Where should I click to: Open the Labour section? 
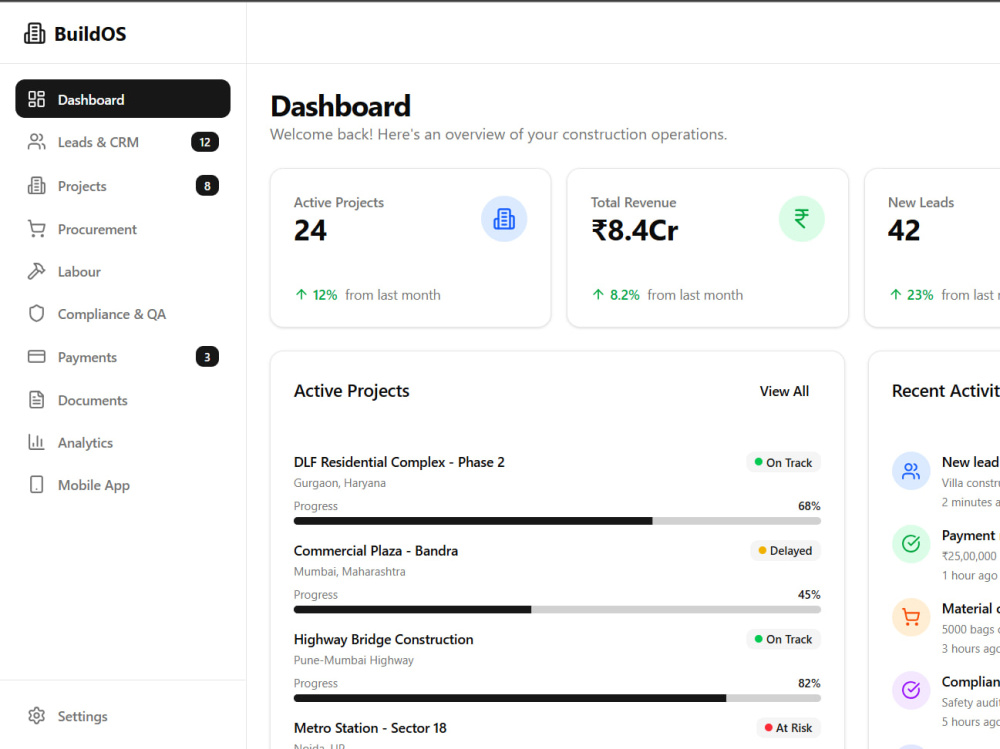122,271
